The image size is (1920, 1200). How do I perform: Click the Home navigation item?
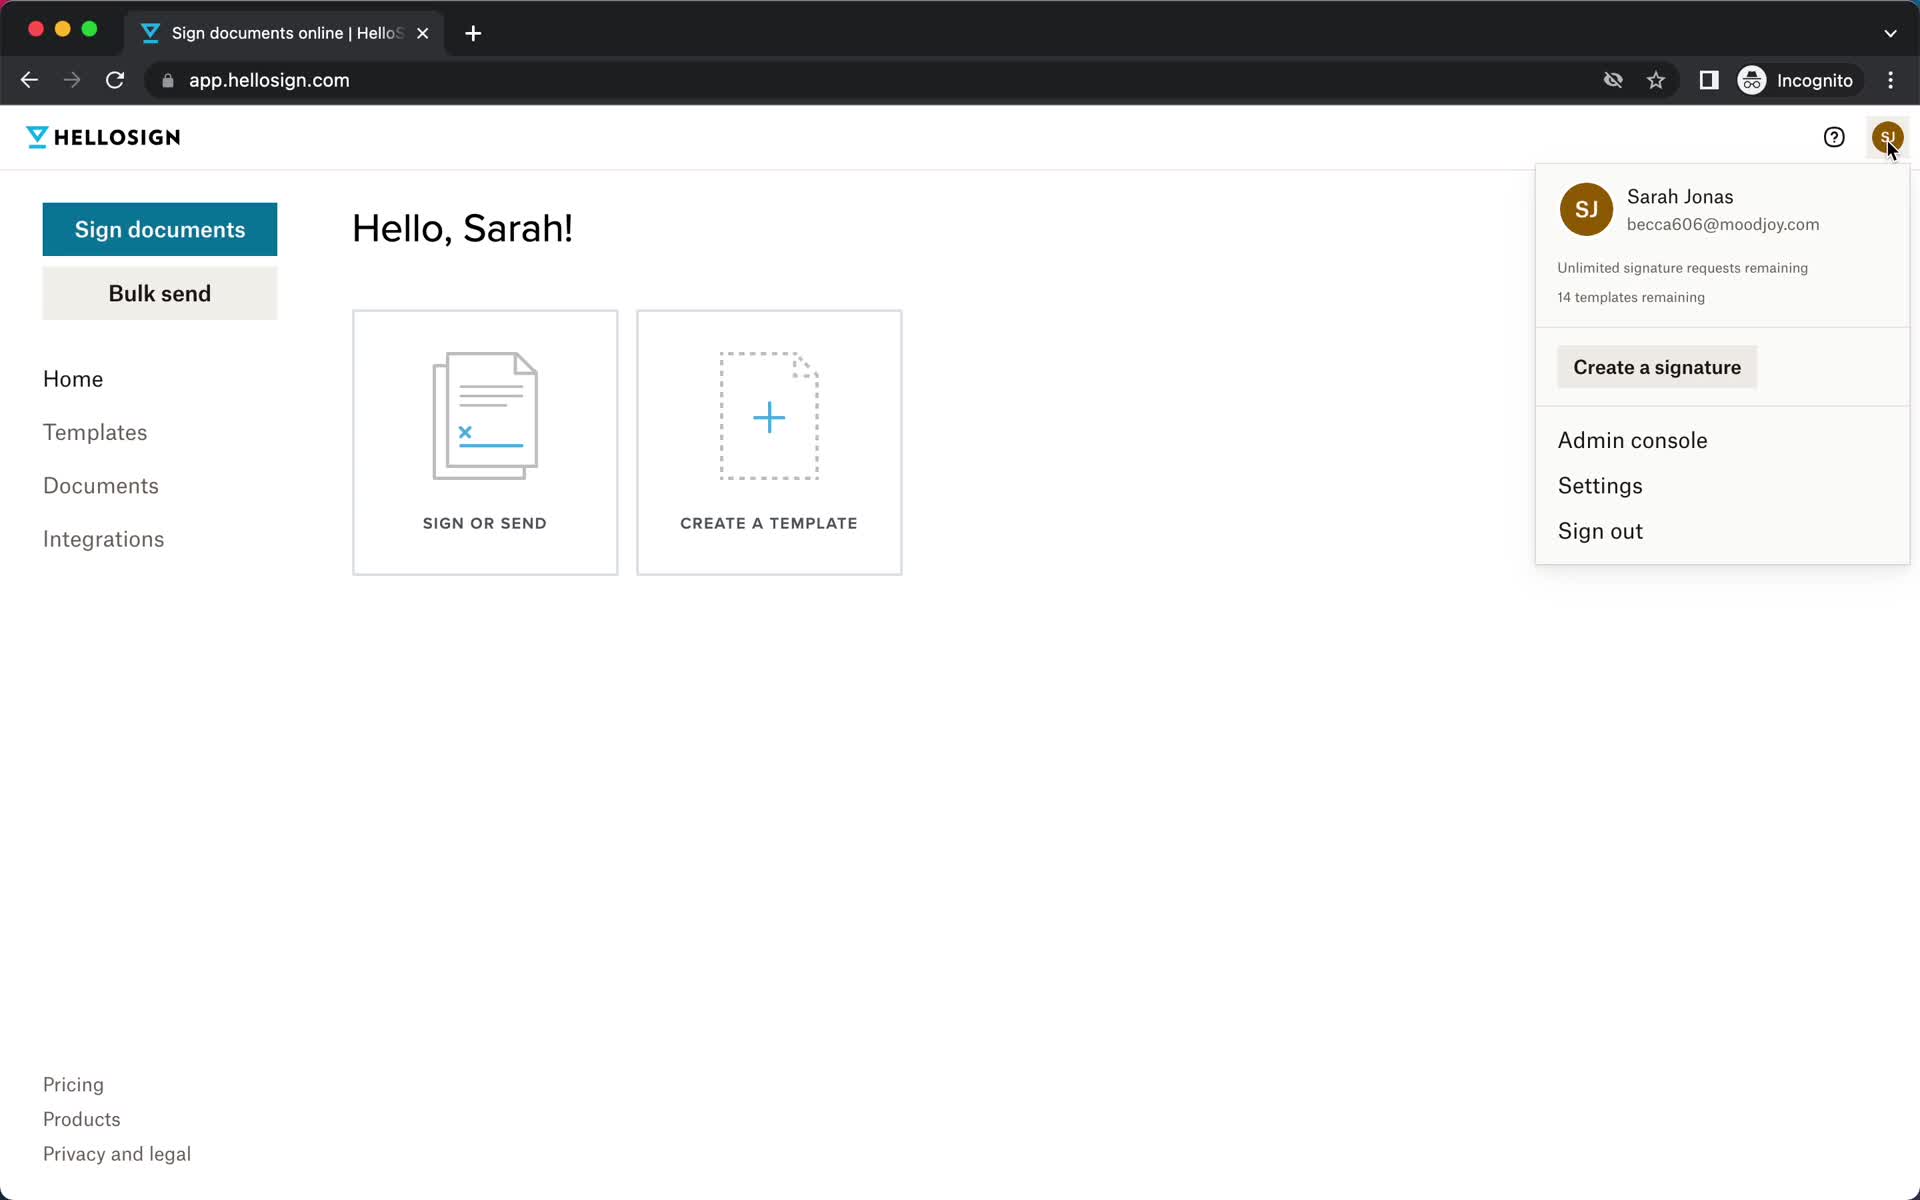(x=73, y=379)
